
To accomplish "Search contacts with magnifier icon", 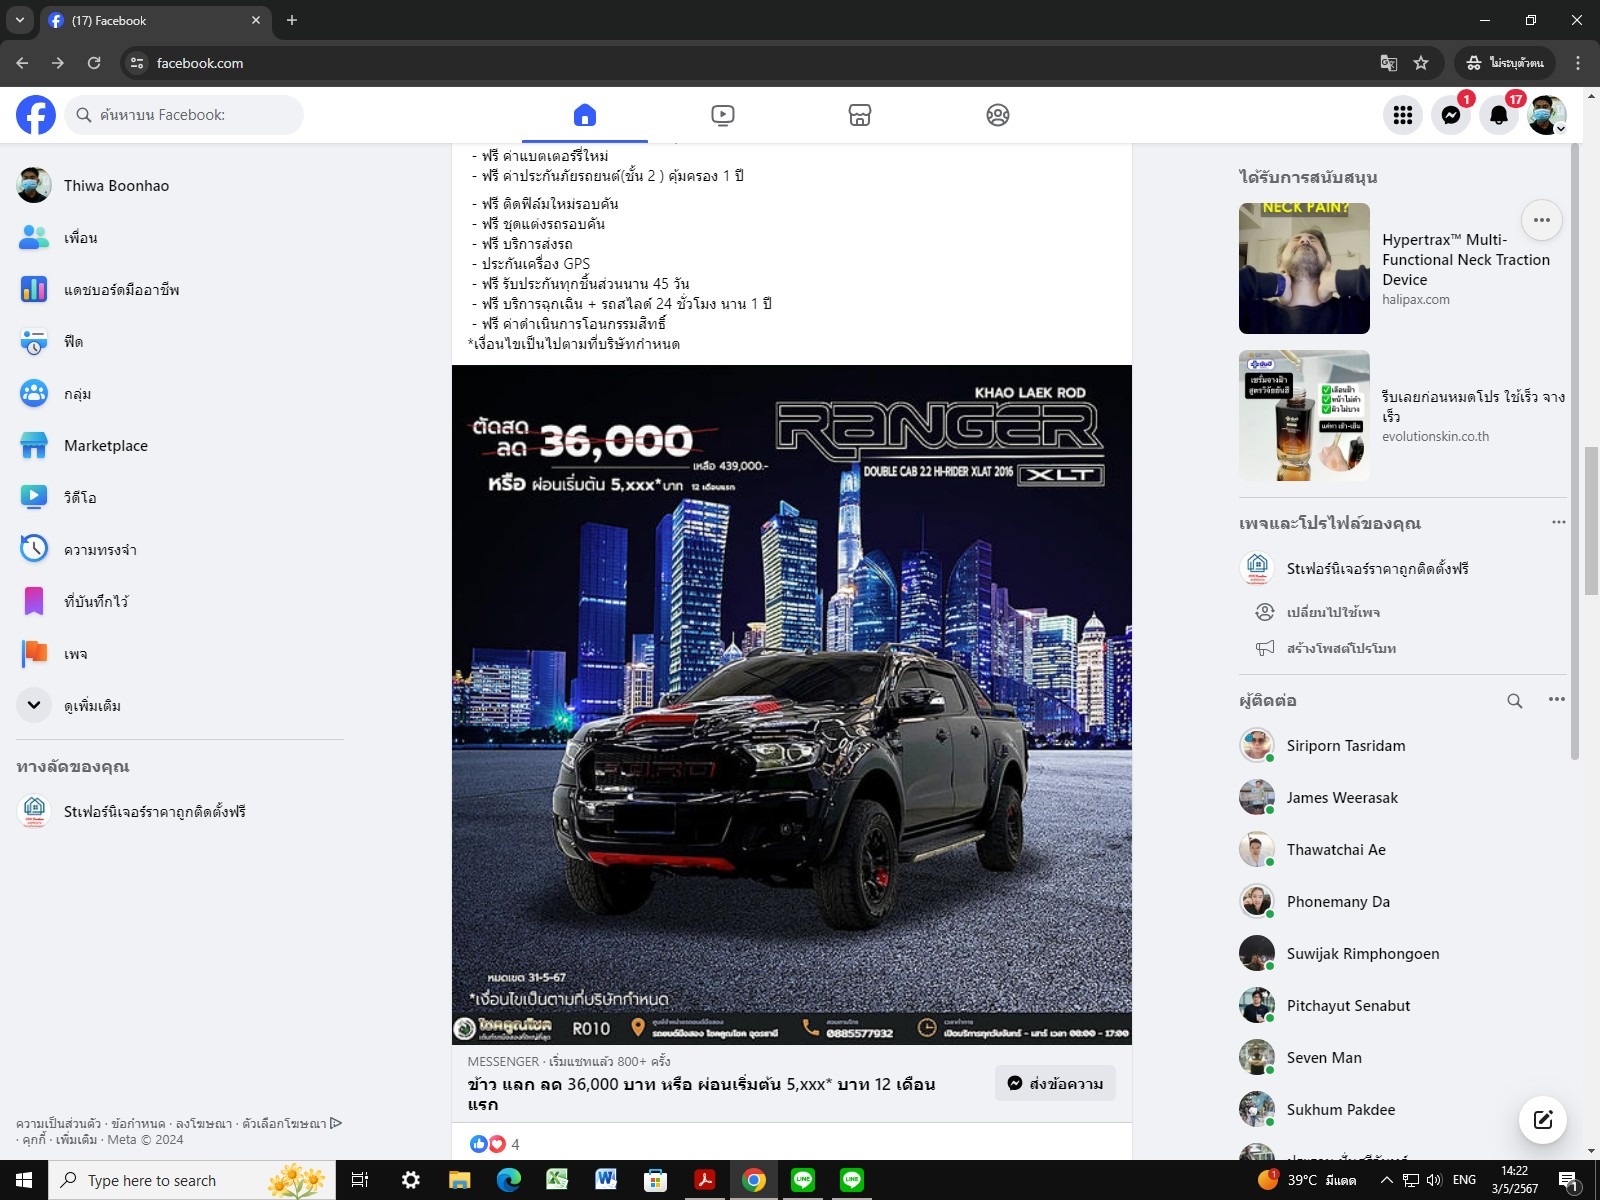I will (x=1514, y=701).
